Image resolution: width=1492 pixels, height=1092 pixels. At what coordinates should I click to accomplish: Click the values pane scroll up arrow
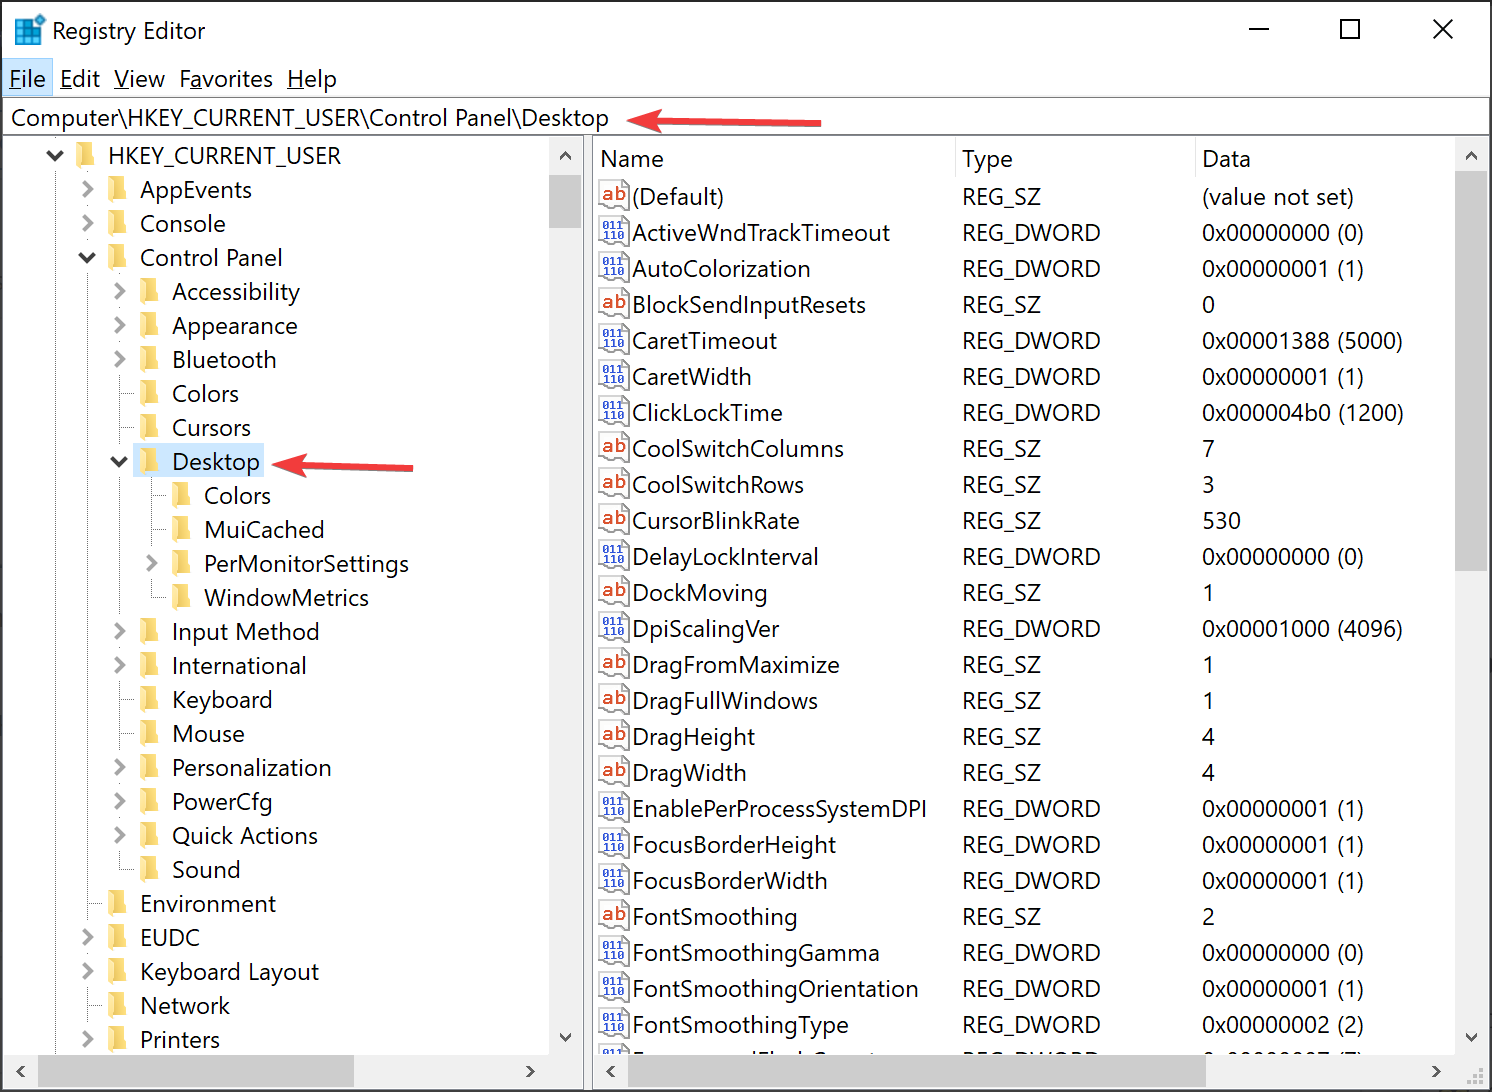pyautogui.click(x=1471, y=156)
